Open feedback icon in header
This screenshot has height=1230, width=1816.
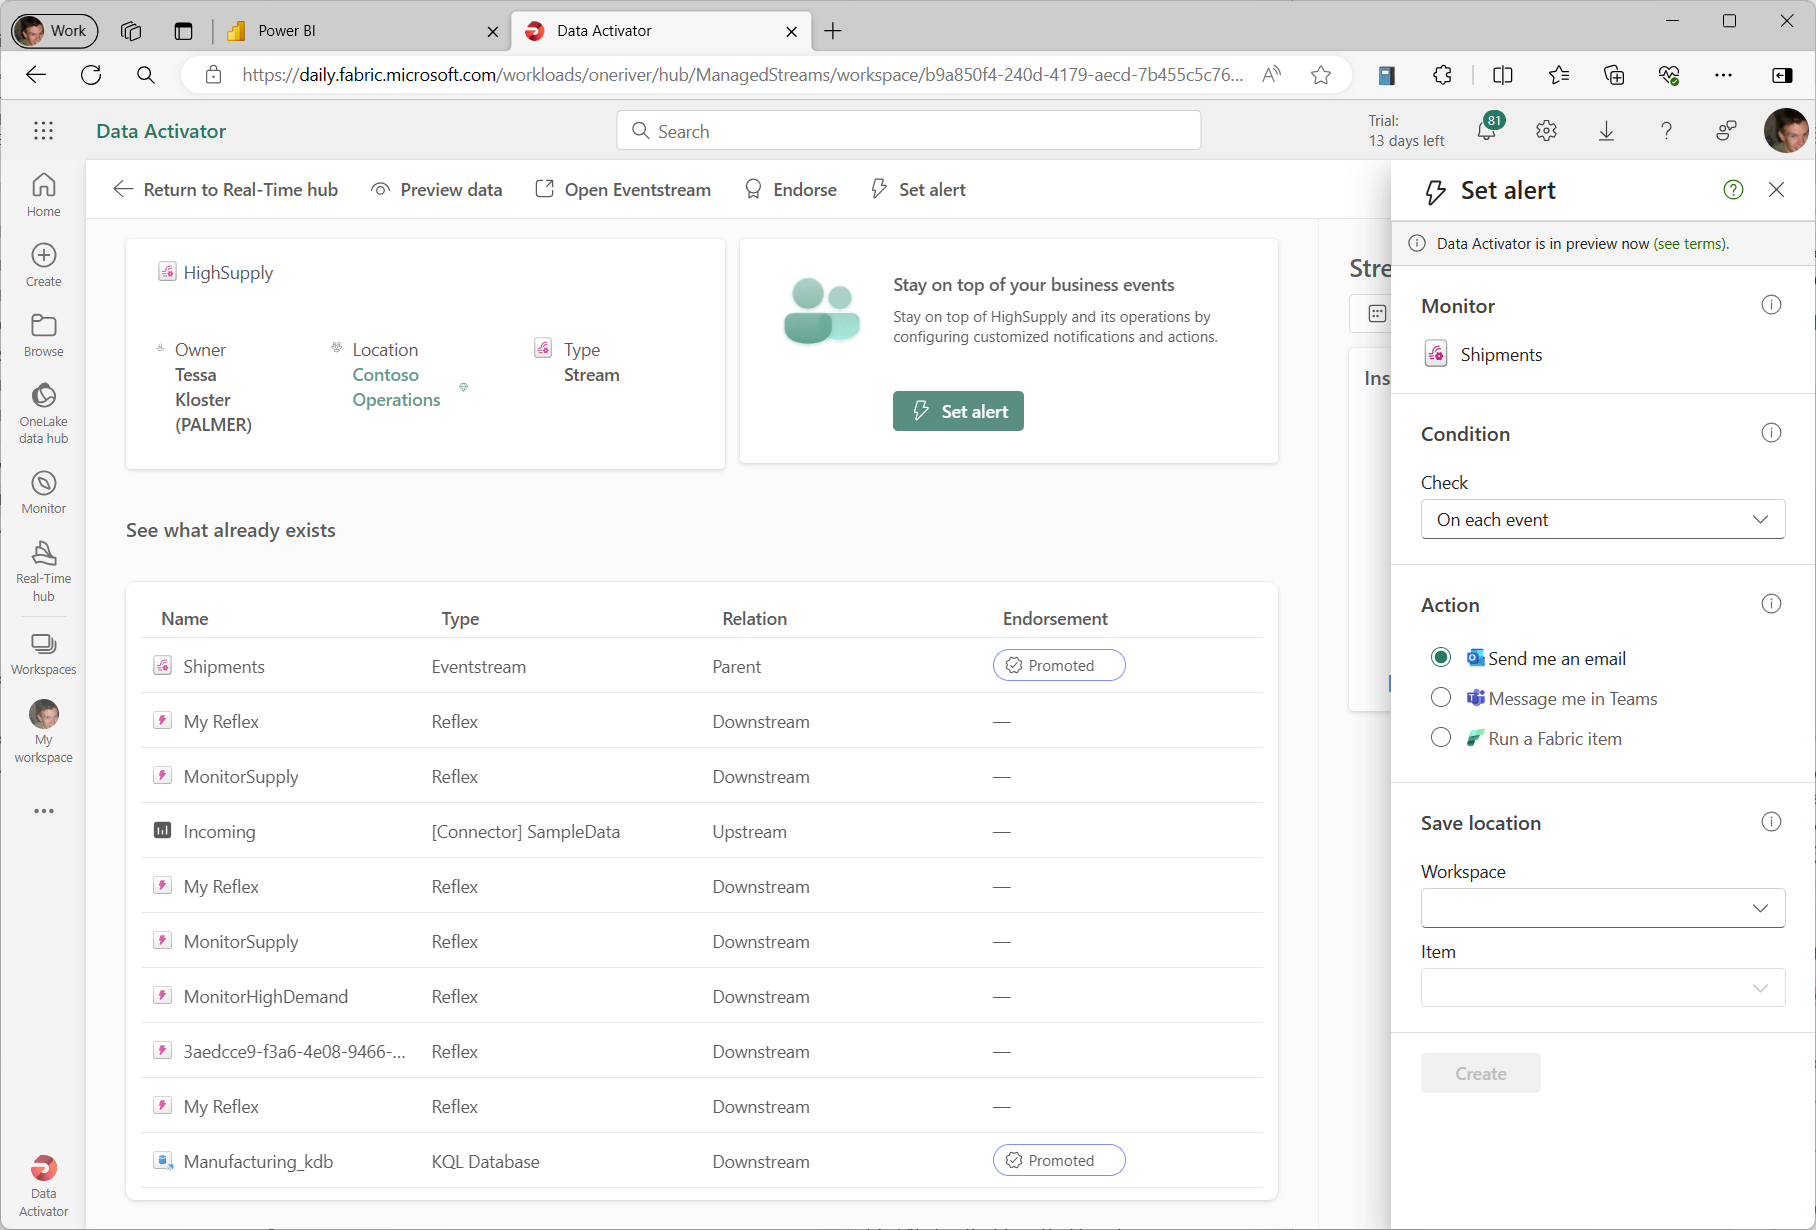(x=1726, y=131)
